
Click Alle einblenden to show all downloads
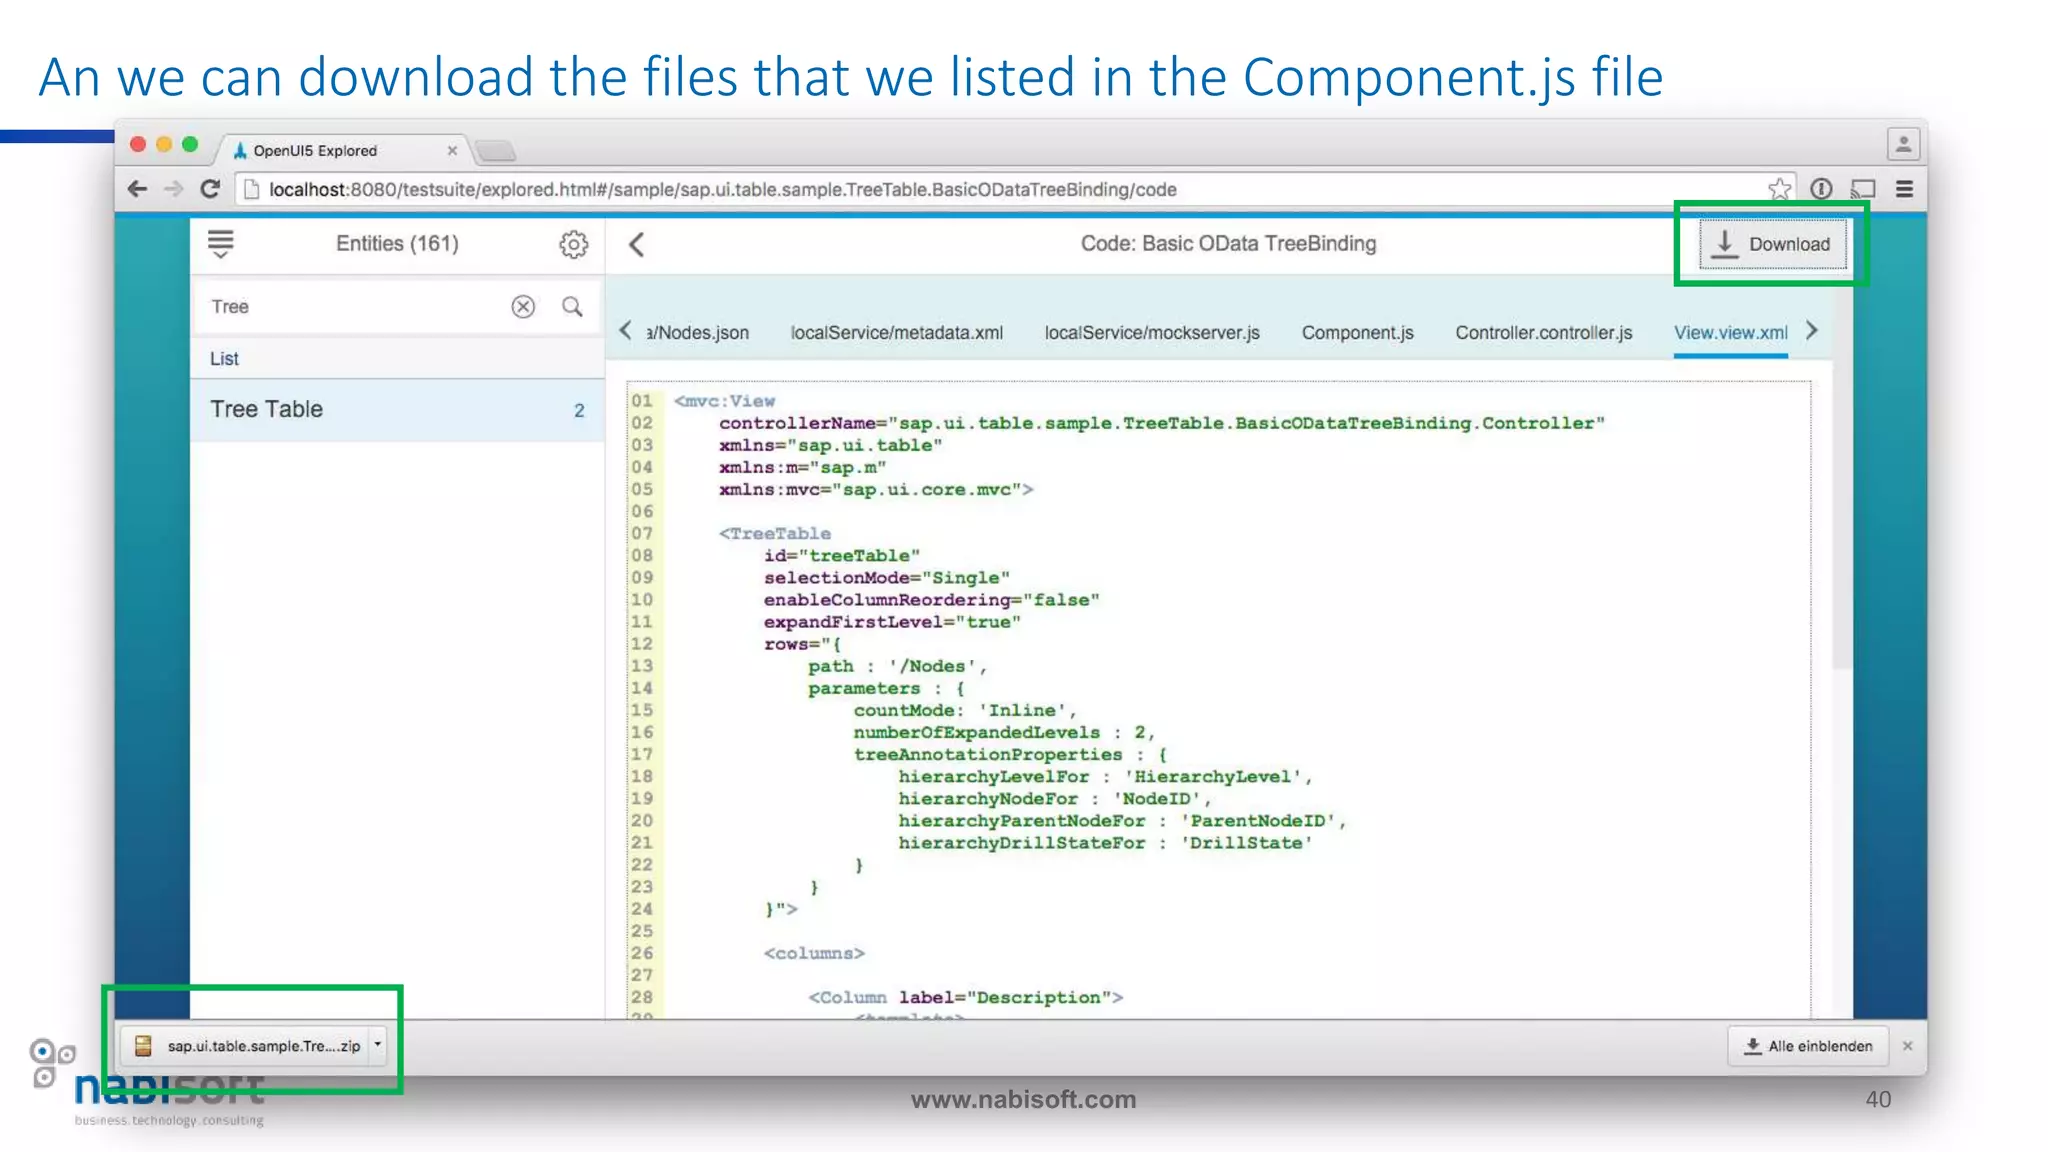point(1808,1046)
